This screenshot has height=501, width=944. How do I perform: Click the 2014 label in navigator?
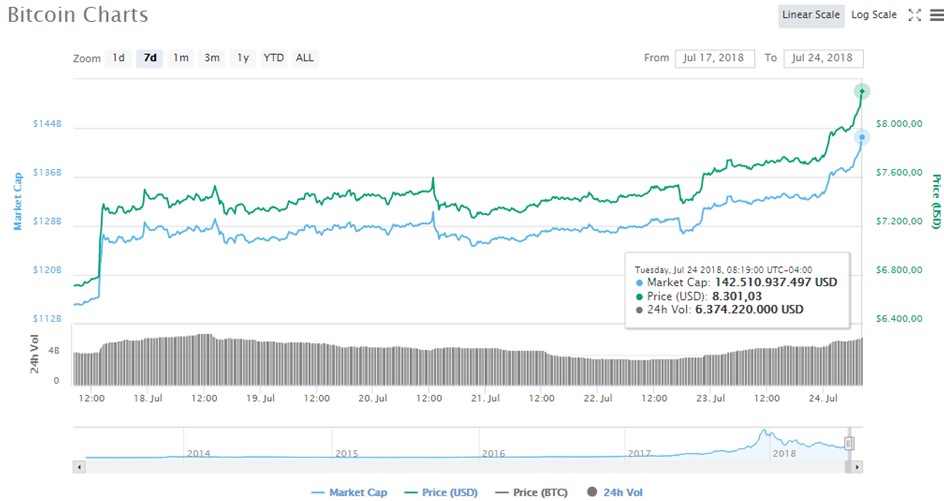point(199,453)
